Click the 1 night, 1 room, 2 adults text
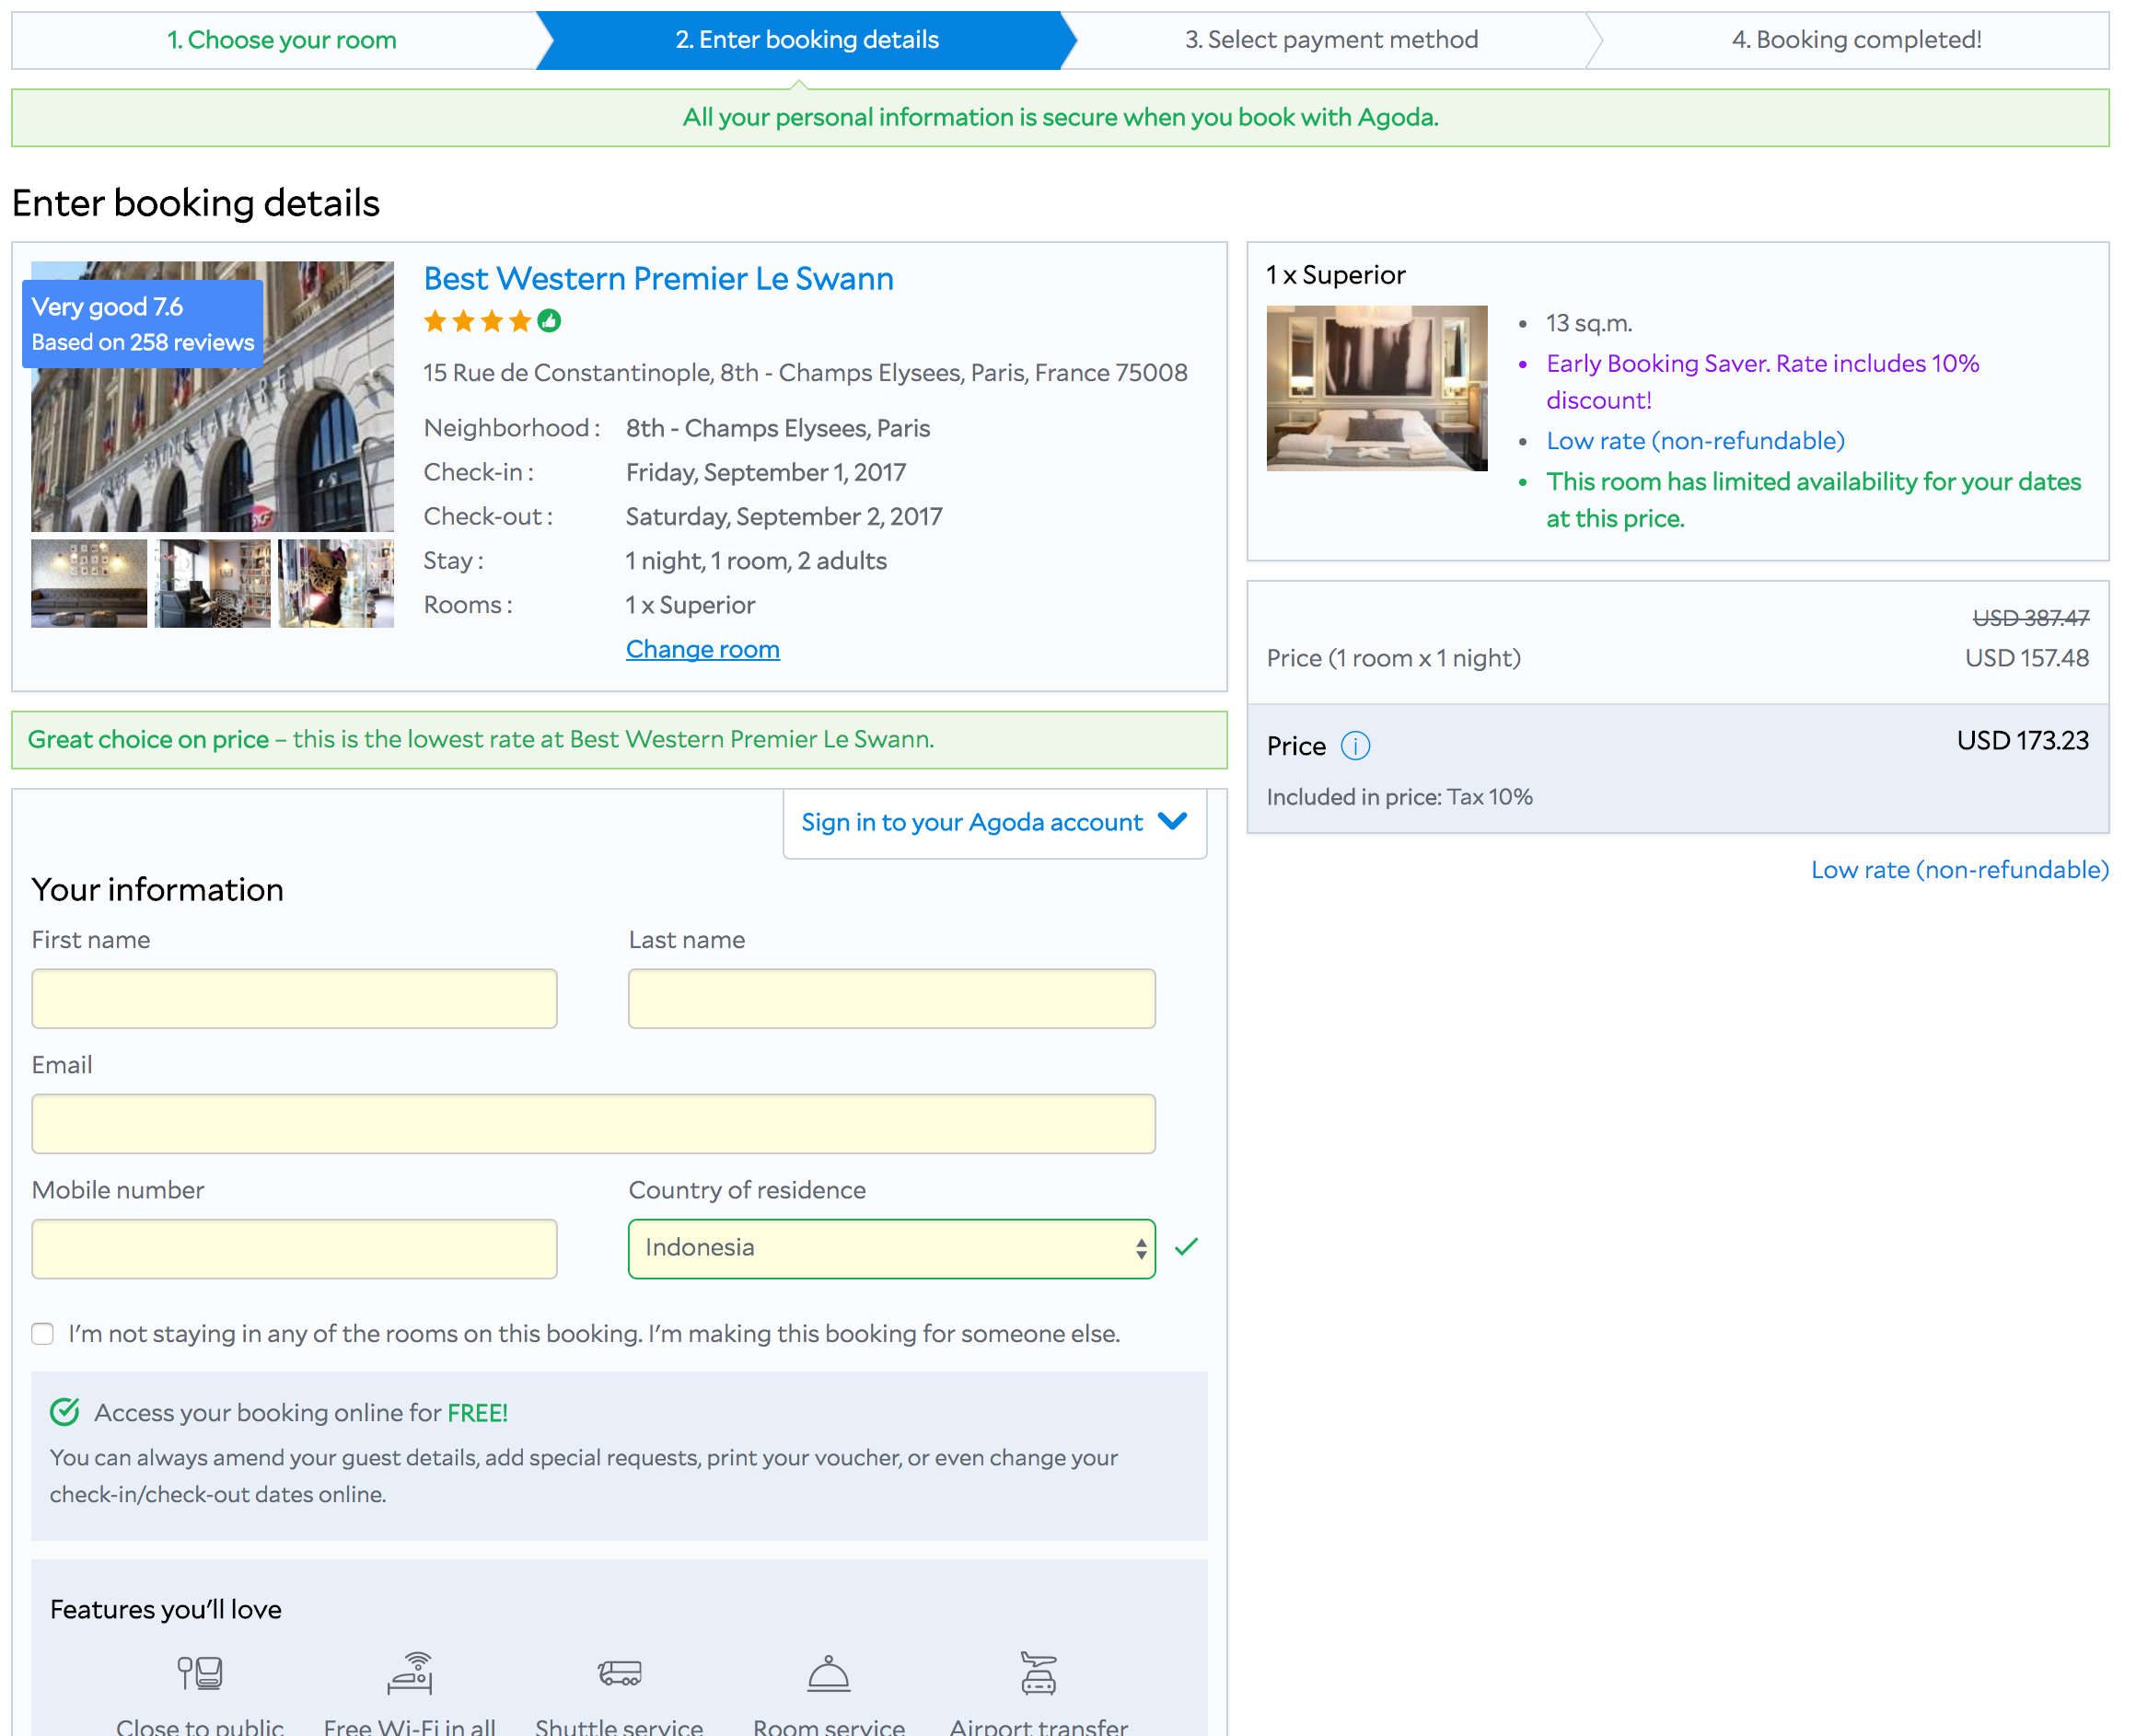2136x1736 pixels. click(x=756, y=561)
